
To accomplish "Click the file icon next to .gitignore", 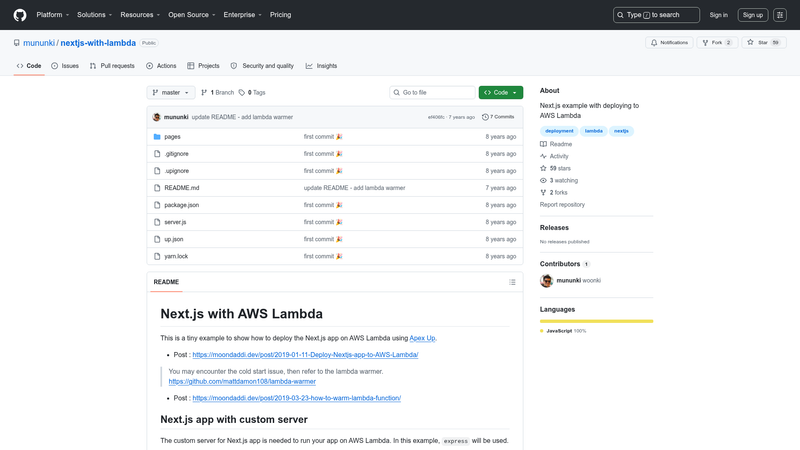I will coord(157,154).
